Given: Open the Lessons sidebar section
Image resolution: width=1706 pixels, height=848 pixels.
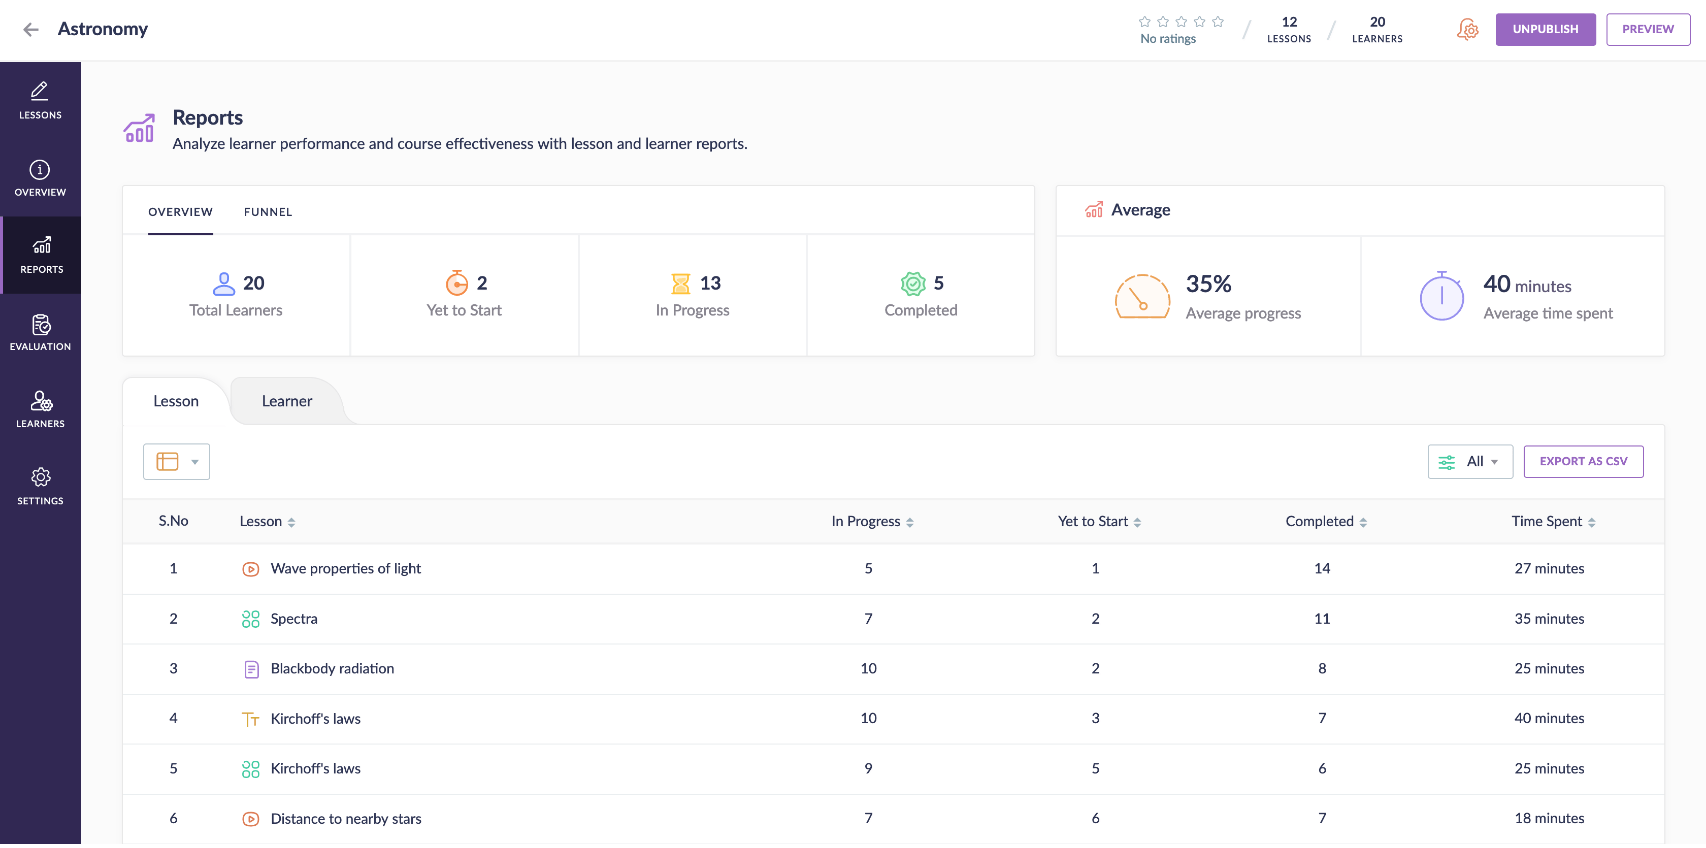Looking at the screenshot, I should pyautogui.click(x=40, y=100).
